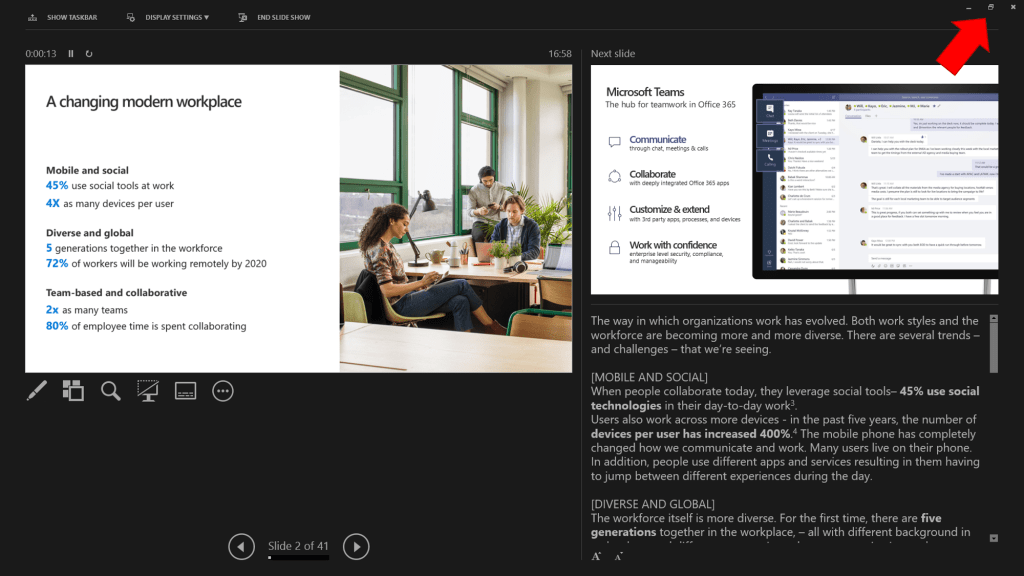This screenshot has width=1024, height=576.
Task: Open the pen and laser pointer tools
Action: click(x=36, y=391)
